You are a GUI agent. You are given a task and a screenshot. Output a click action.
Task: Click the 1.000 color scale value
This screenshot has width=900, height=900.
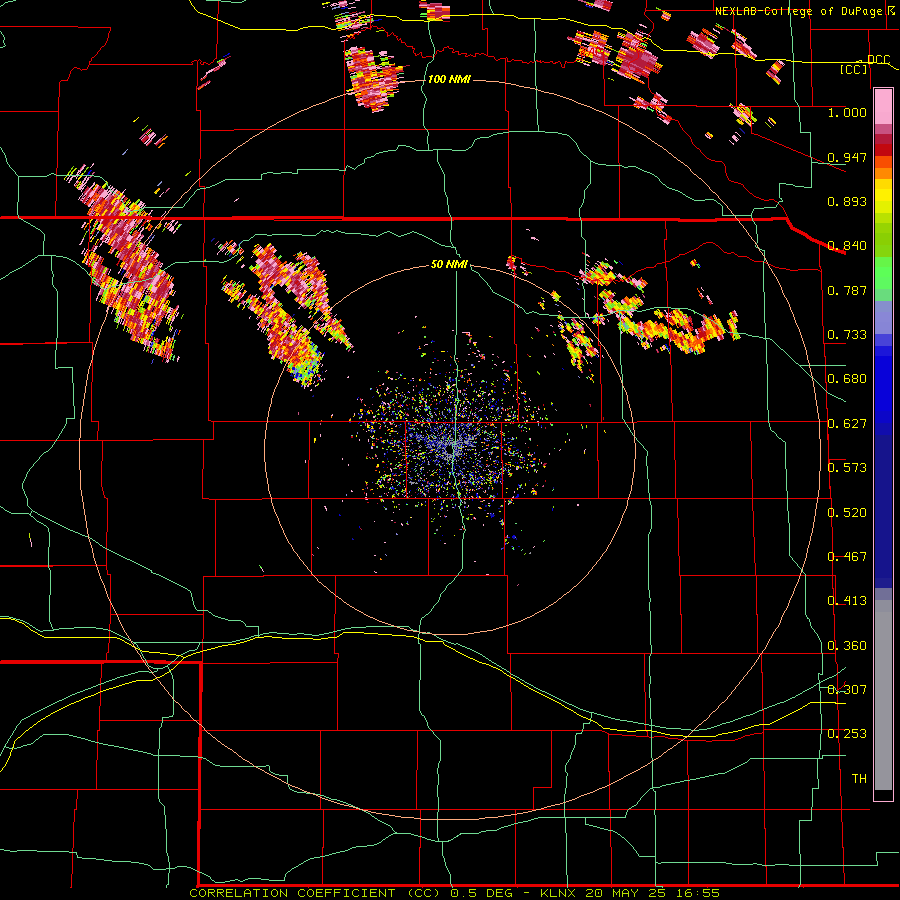[x=847, y=112]
